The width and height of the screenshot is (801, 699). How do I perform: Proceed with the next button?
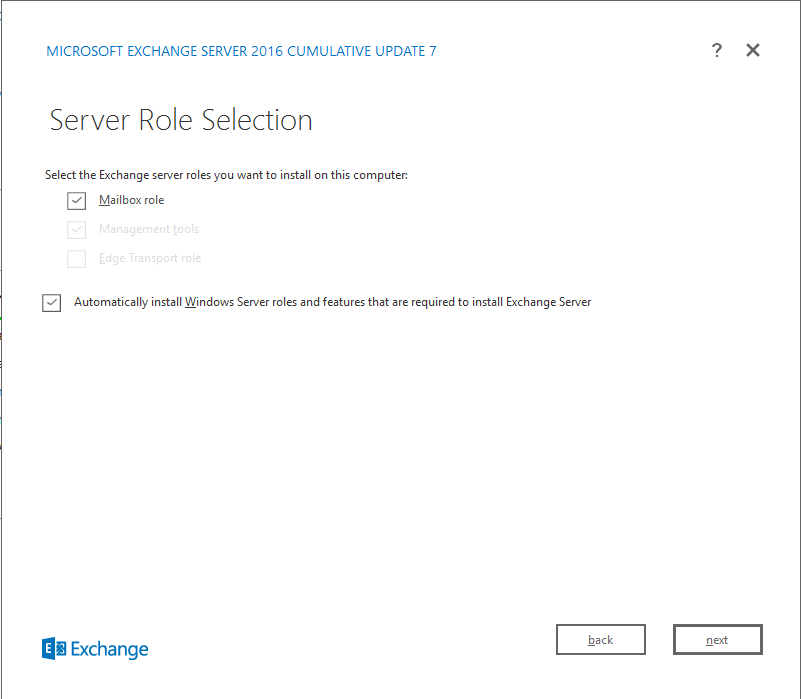tap(717, 639)
